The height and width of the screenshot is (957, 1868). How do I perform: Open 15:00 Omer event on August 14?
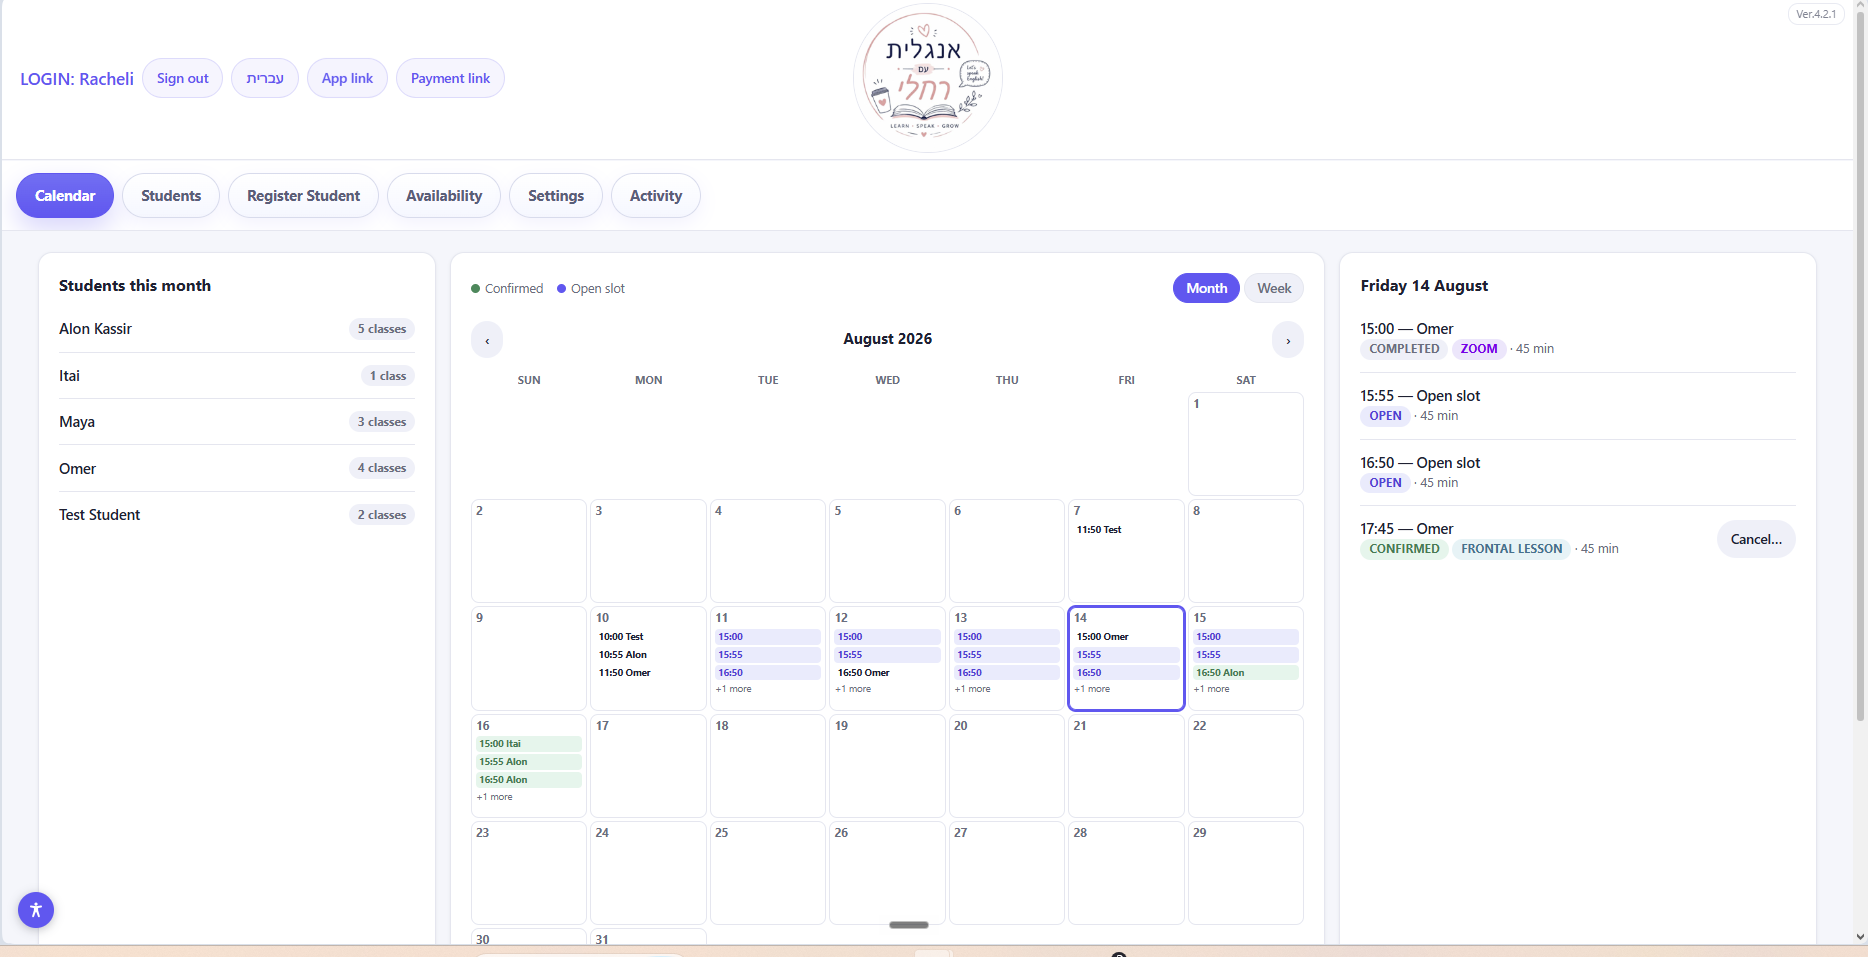point(1126,637)
